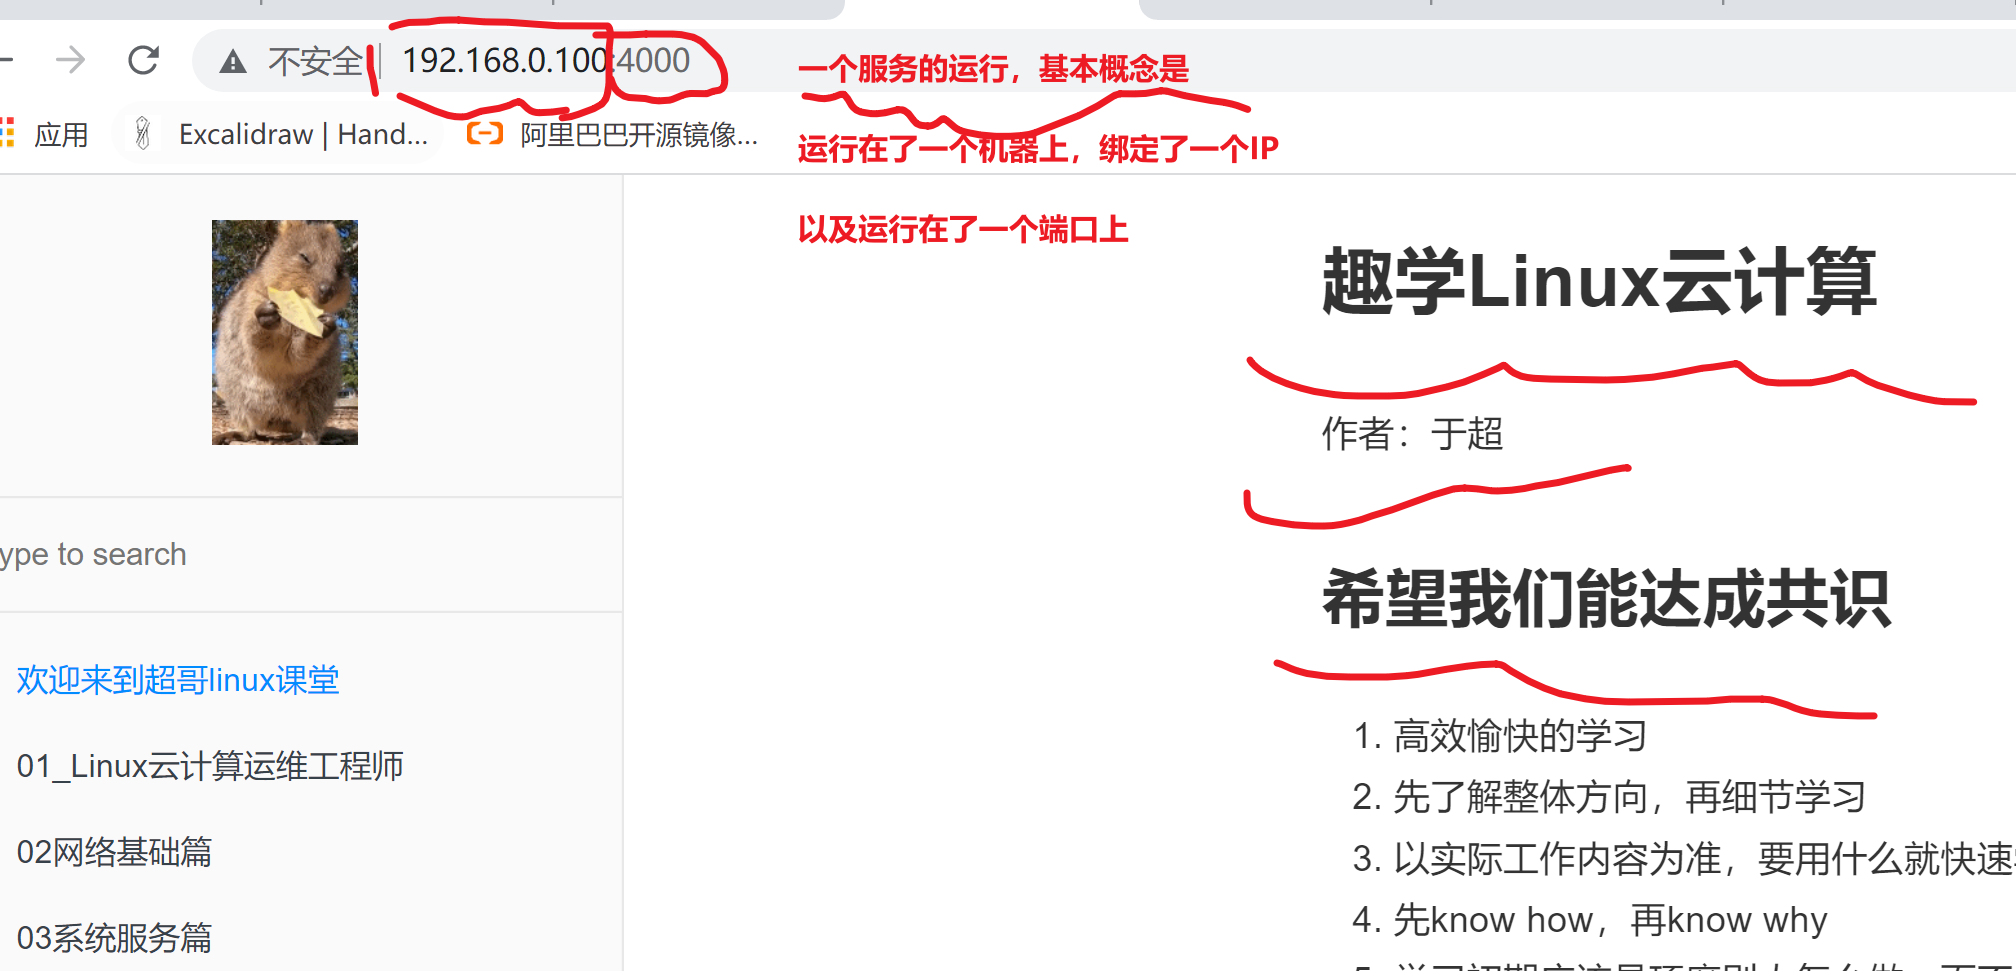
Task: Open the apps grid icon in bookmarks bar
Action: pos(7,133)
